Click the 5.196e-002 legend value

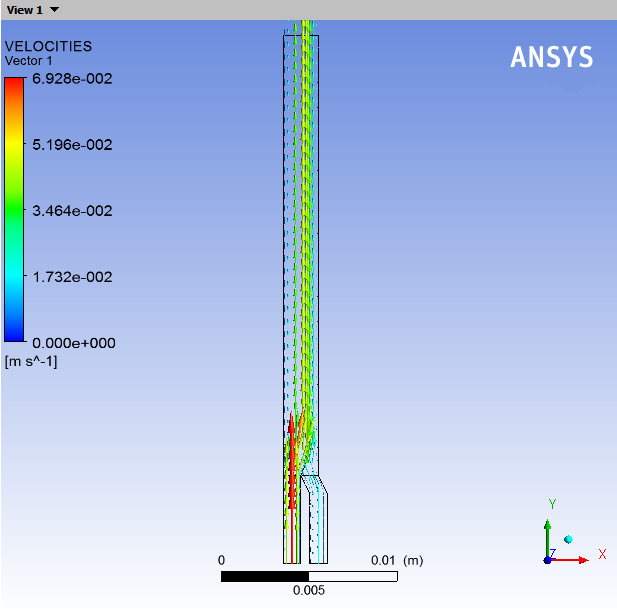click(72, 144)
